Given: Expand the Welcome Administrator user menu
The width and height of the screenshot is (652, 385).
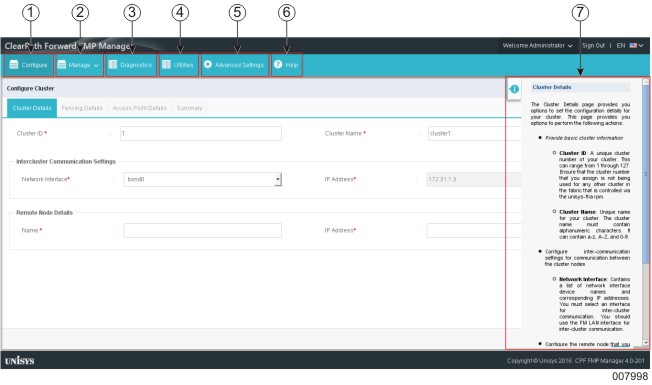Looking at the screenshot, I should point(537,45).
